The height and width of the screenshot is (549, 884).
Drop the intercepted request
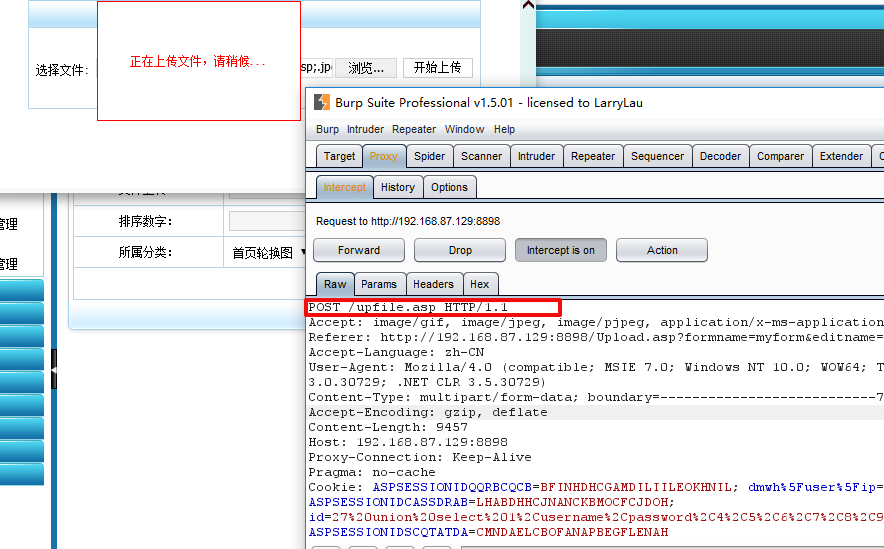460,250
